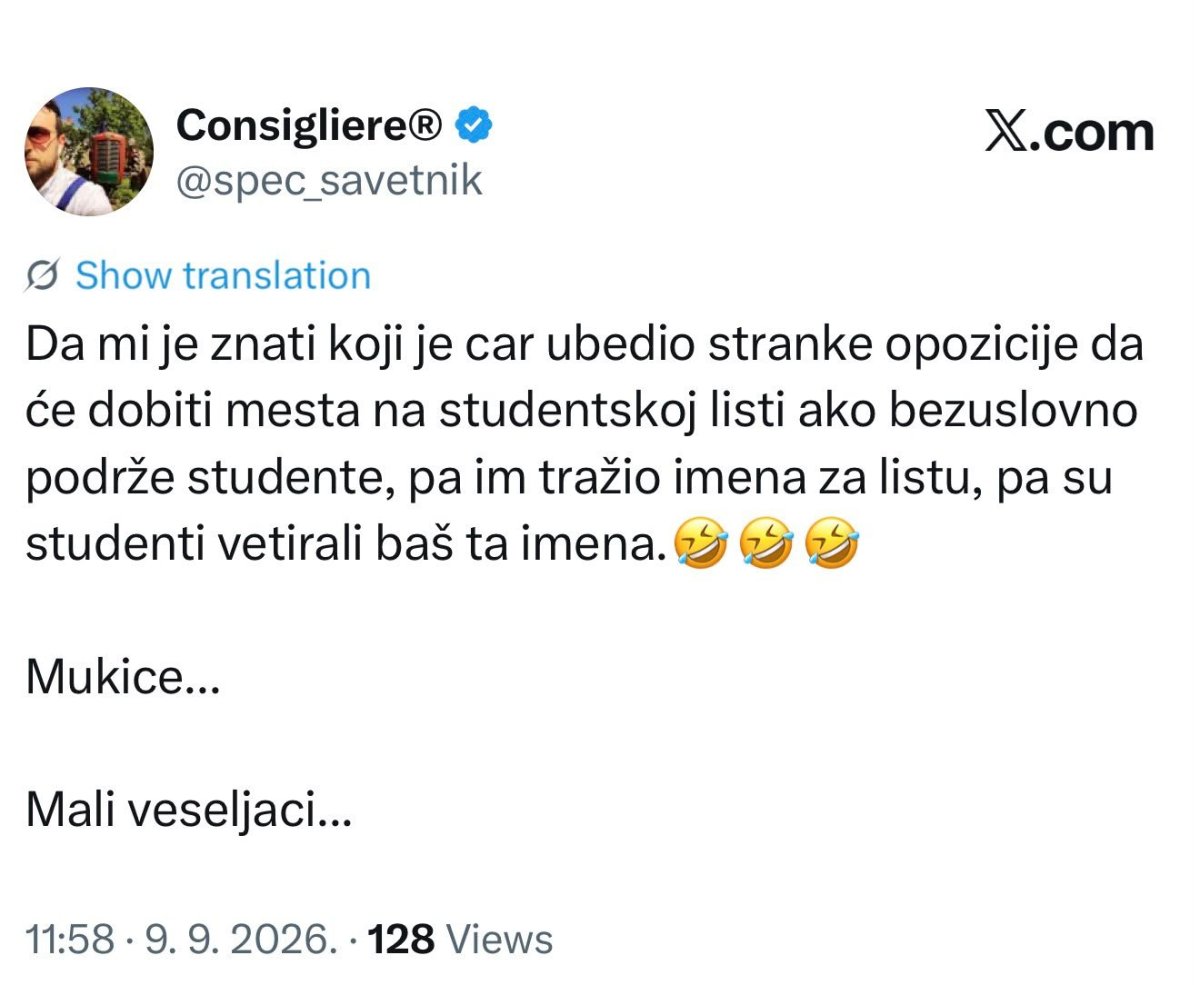This screenshot has height=985, width=1200.
Task: Open the 128 Views count
Action: coord(461,940)
